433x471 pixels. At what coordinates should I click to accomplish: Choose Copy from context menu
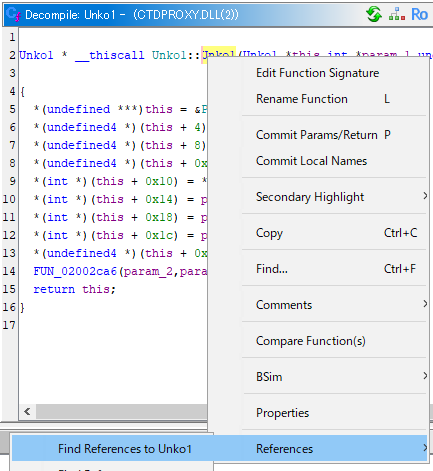pos(269,233)
